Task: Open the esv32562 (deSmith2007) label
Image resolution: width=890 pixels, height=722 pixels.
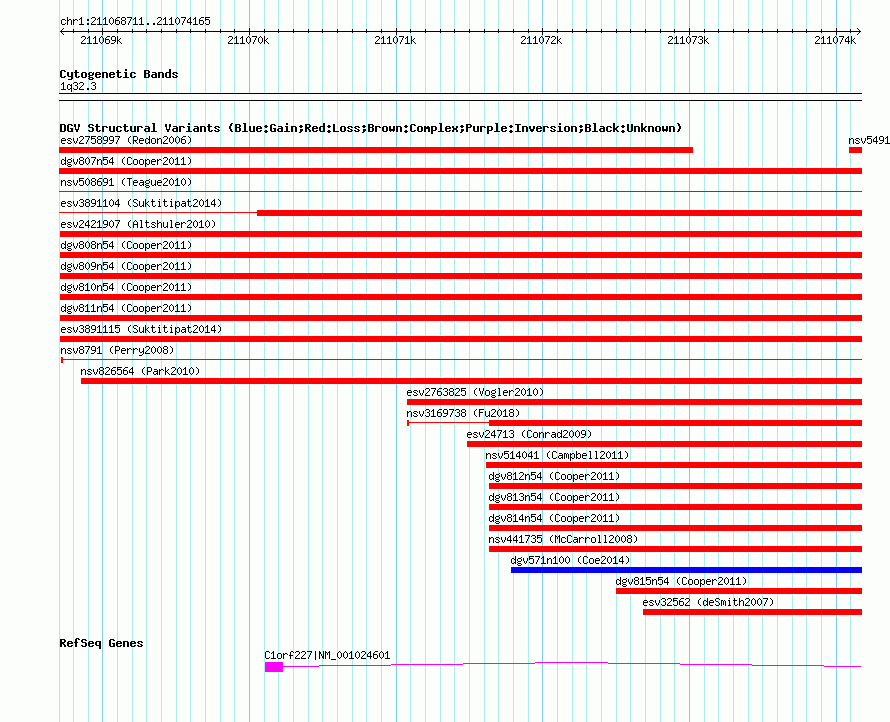Action: (708, 602)
